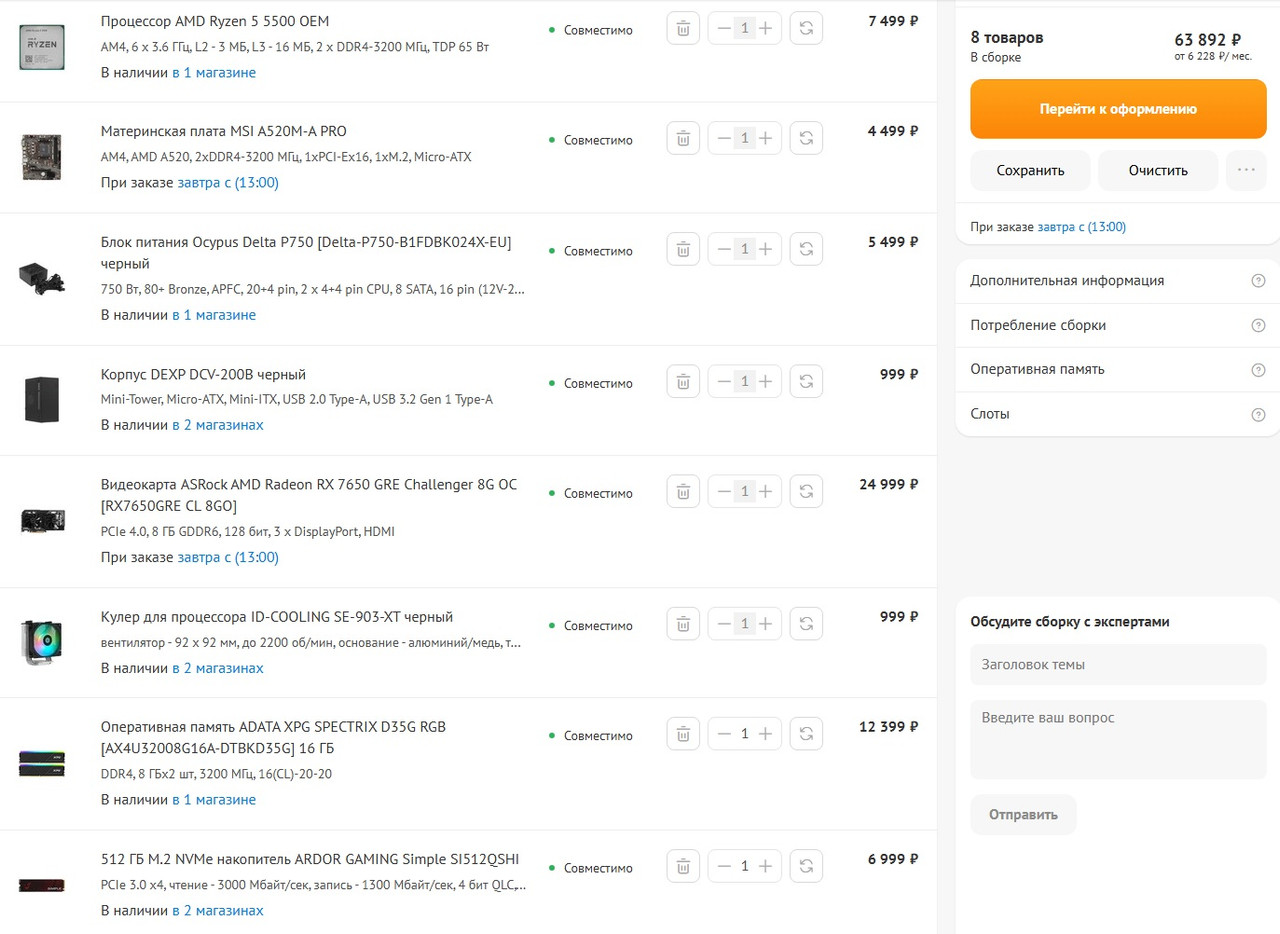Focus the Введите ваш вопрос text area
1280x934 pixels.
[x=1118, y=739]
